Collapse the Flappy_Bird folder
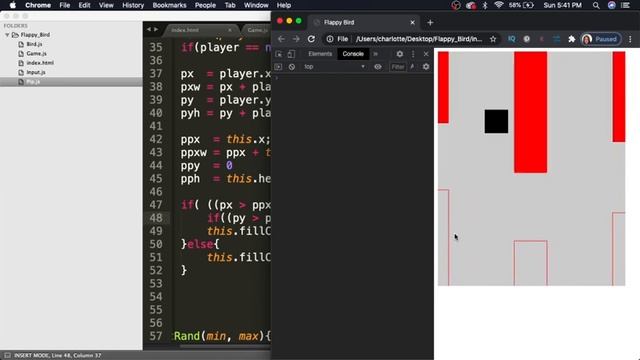640x360 pixels. coord(7,35)
